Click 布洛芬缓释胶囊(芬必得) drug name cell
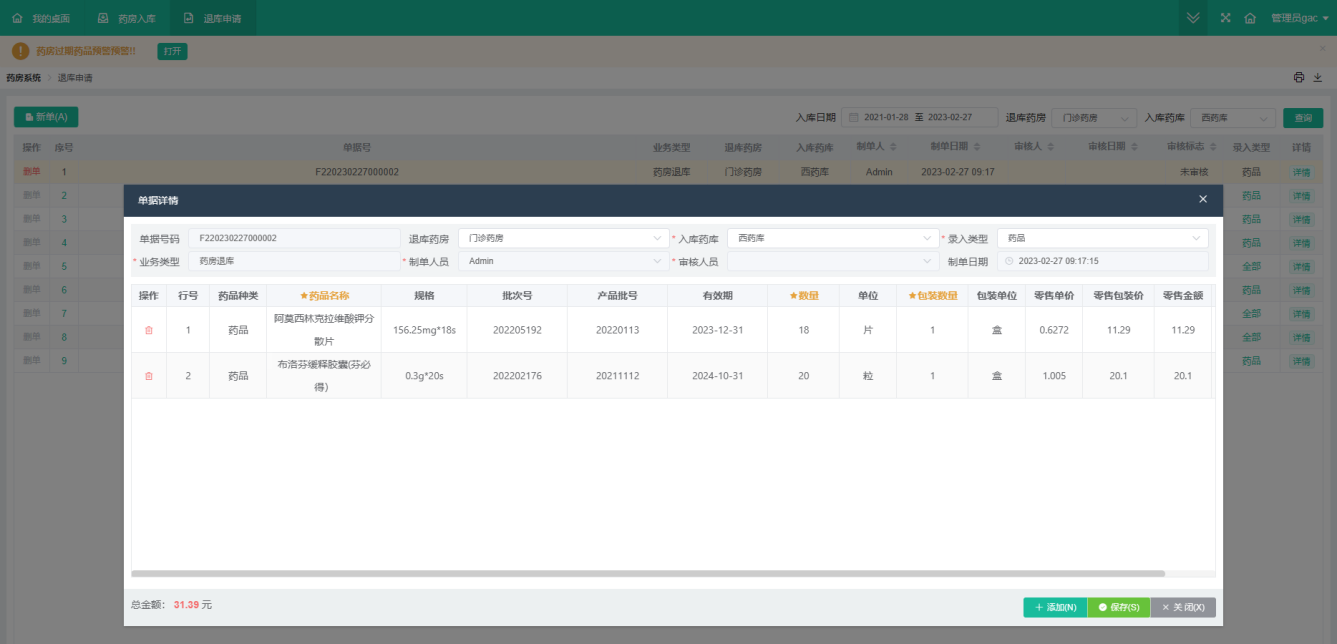The image size is (1337, 644). [x=324, y=376]
